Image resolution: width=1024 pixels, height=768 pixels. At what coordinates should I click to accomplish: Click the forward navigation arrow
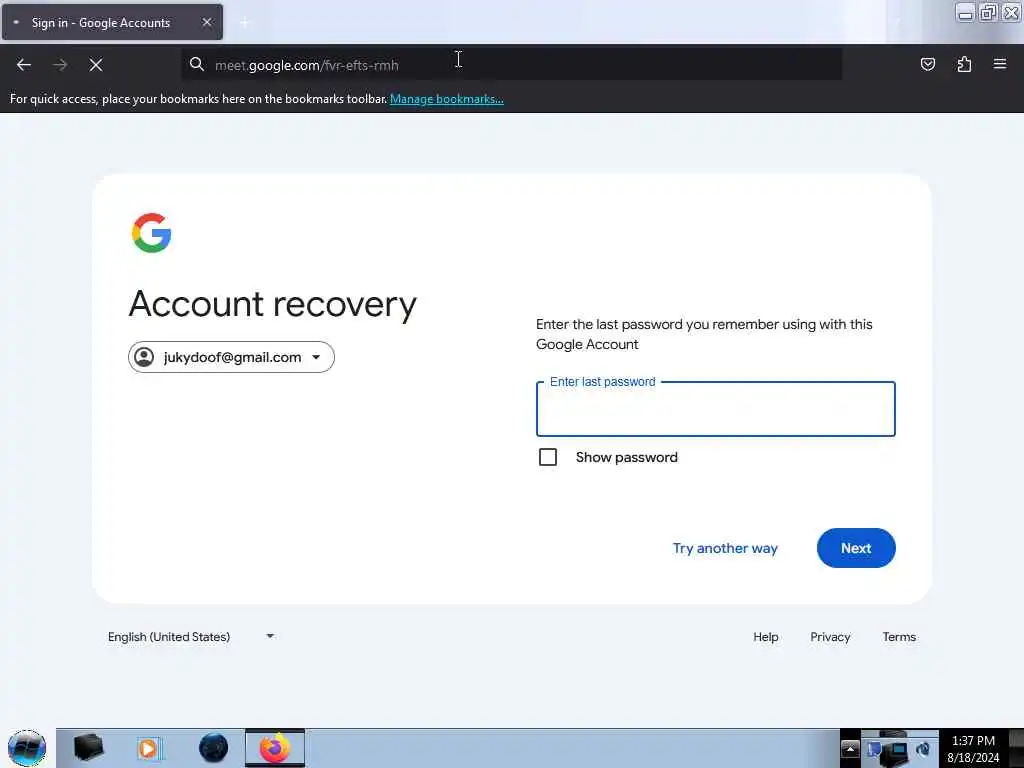pos(60,65)
